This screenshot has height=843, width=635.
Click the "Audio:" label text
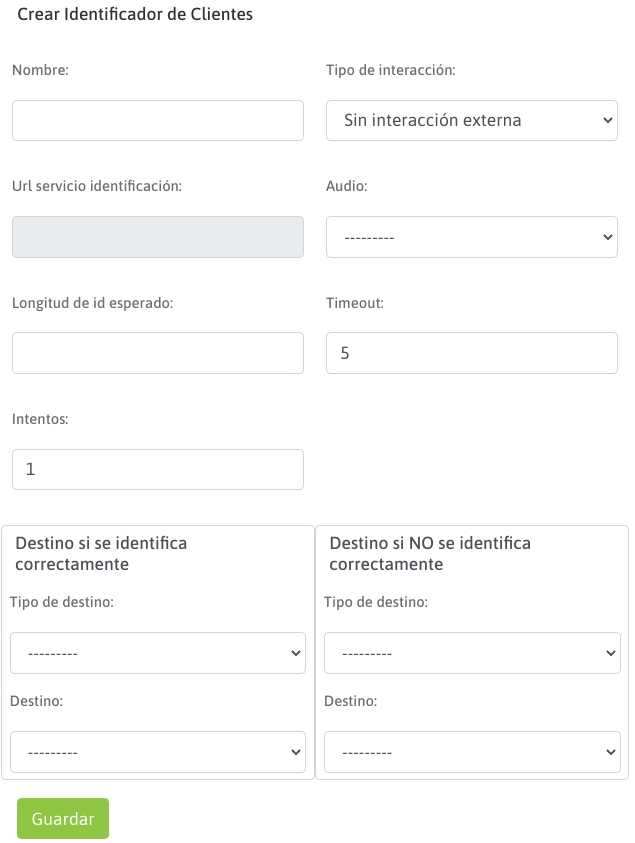point(347,186)
